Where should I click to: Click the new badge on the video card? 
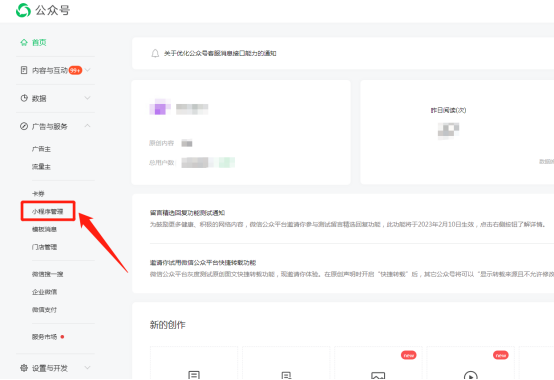tap(501, 355)
